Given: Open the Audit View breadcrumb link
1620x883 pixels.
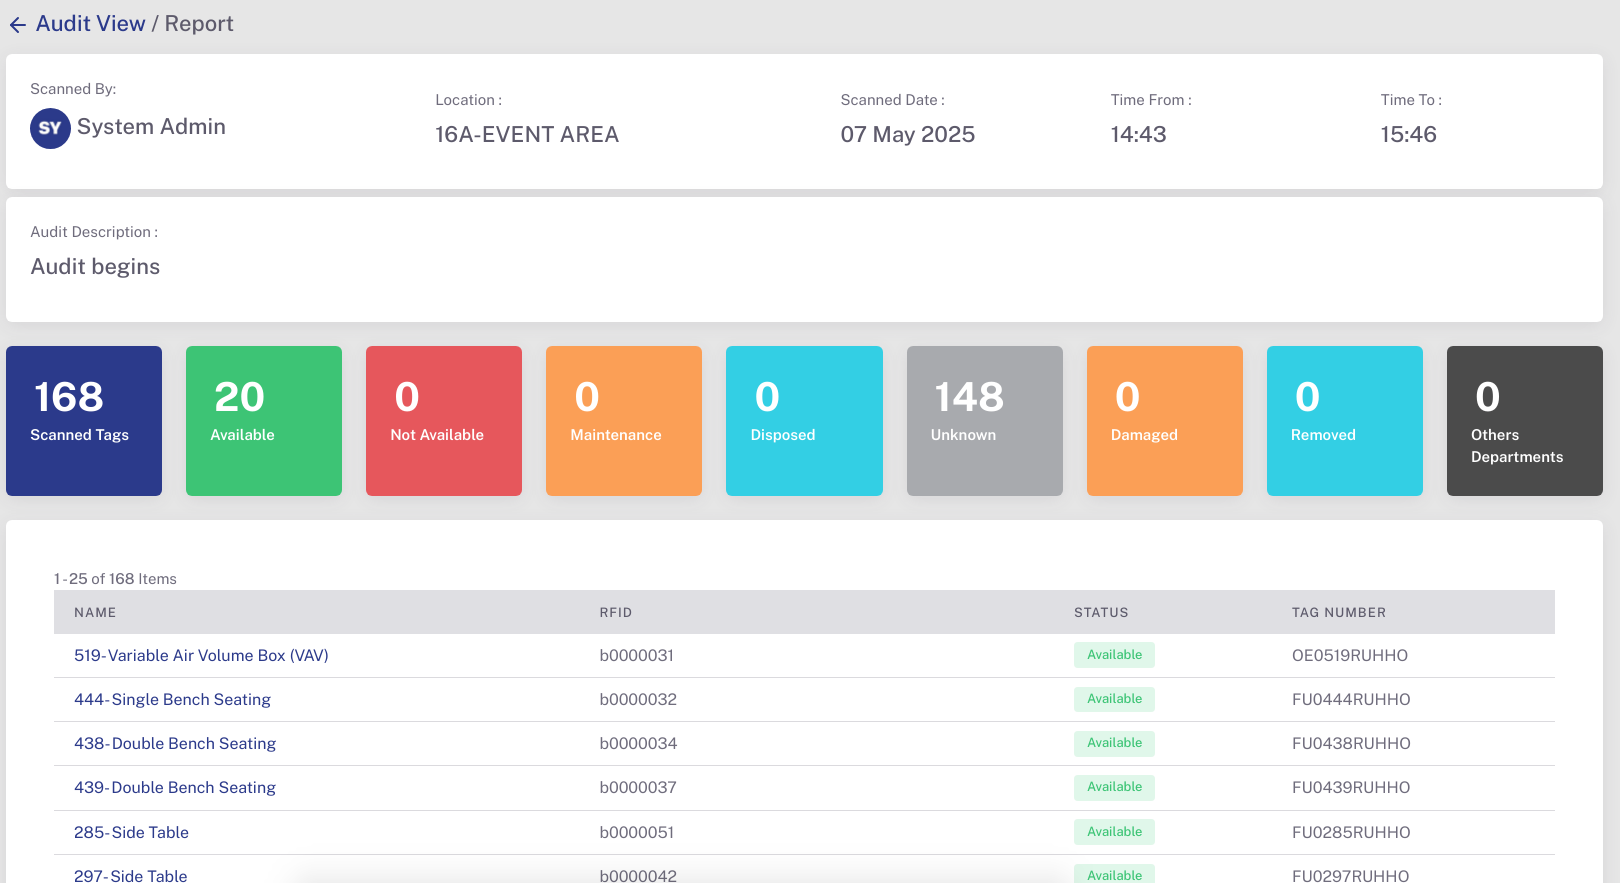Looking at the screenshot, I should click(90, 24).
